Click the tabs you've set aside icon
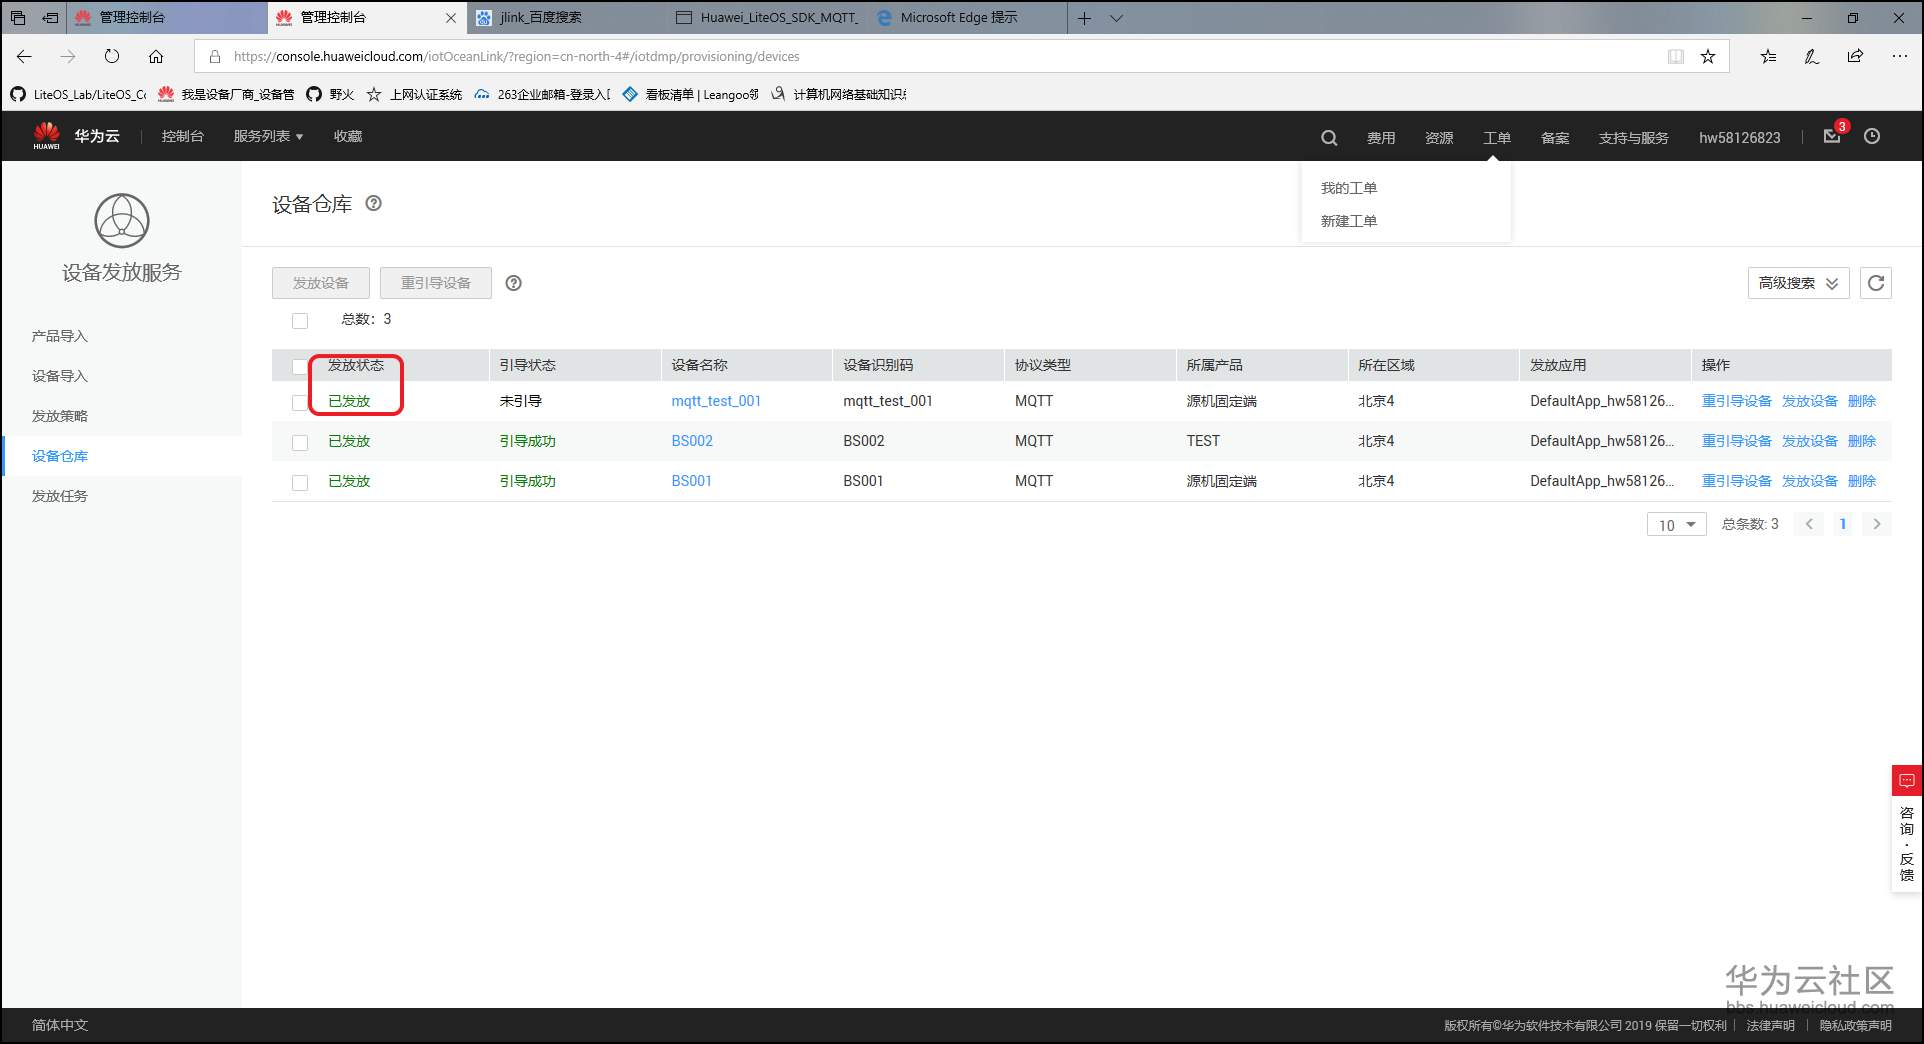 [x=18, y=18]
